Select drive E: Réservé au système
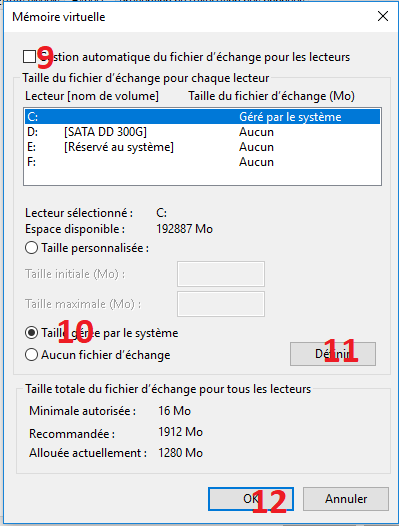Screen dimensions: 399x526 pyautogui.click(x=202, y=147)
